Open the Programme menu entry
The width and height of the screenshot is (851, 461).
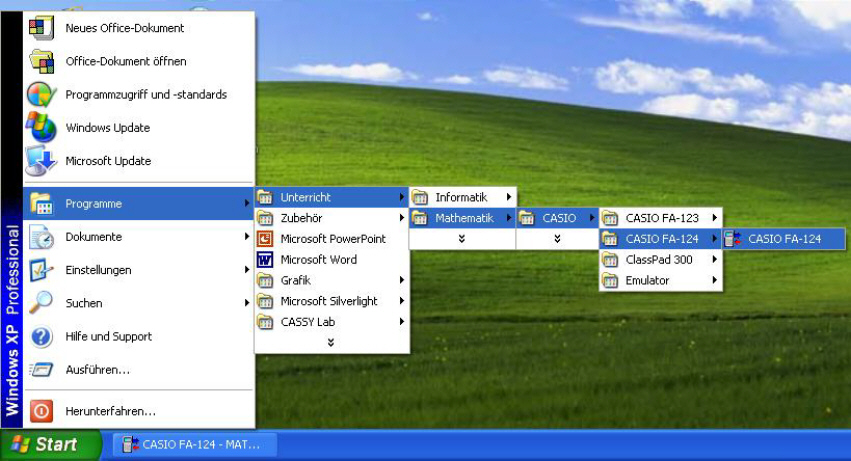(x=139, y=204)
